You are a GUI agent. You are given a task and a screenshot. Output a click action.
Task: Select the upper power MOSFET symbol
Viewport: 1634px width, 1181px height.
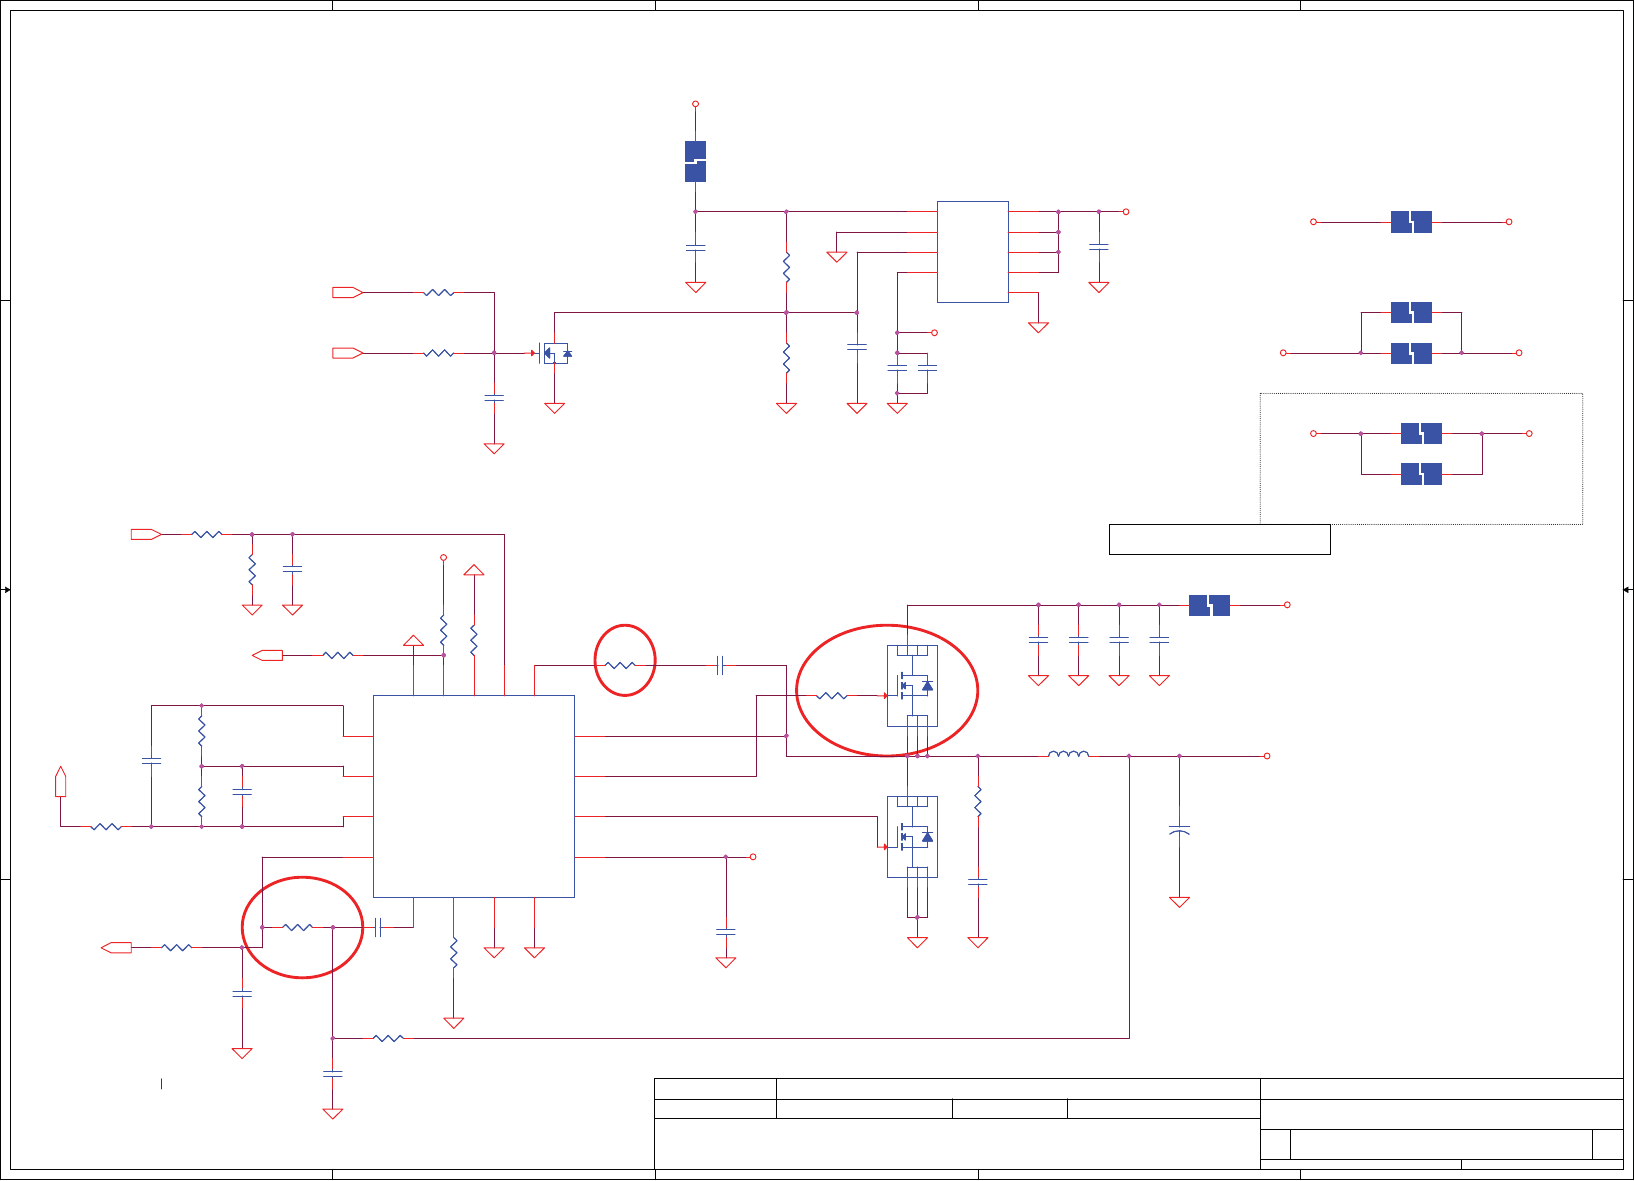(x=912, y=686)
